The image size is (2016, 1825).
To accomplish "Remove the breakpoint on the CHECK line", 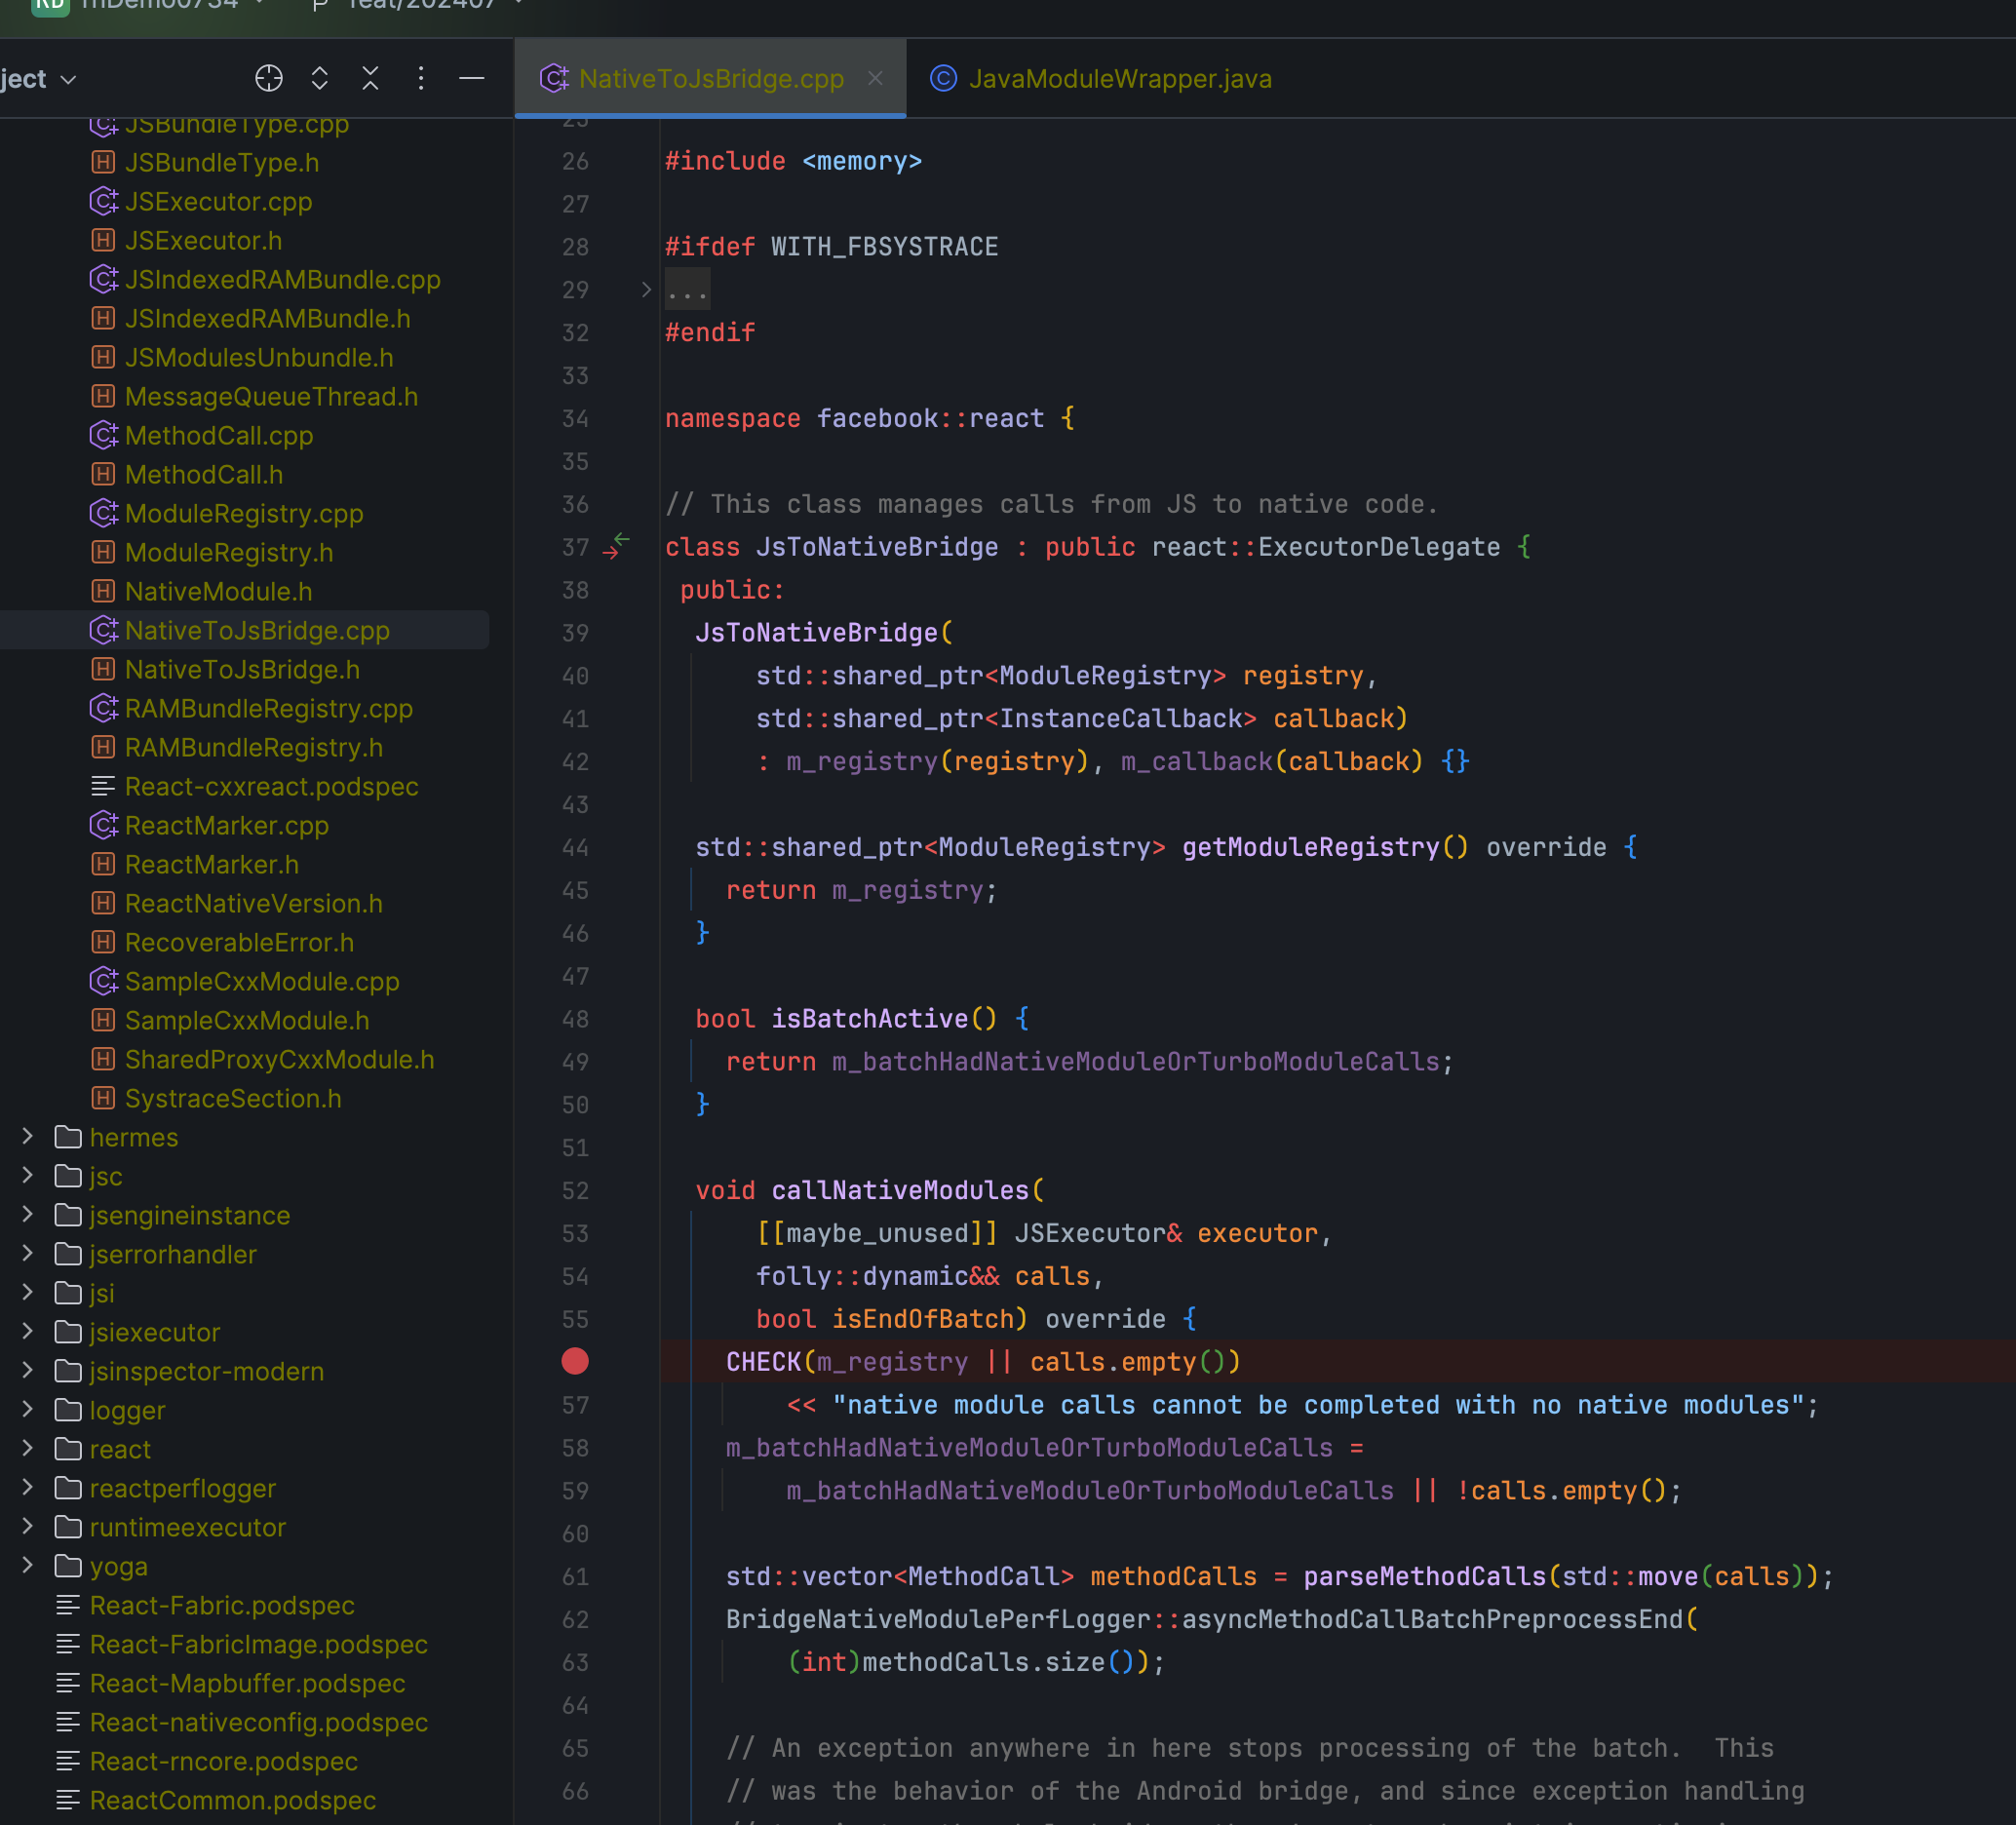I will pyautogui.click(x=575, y=1361).
